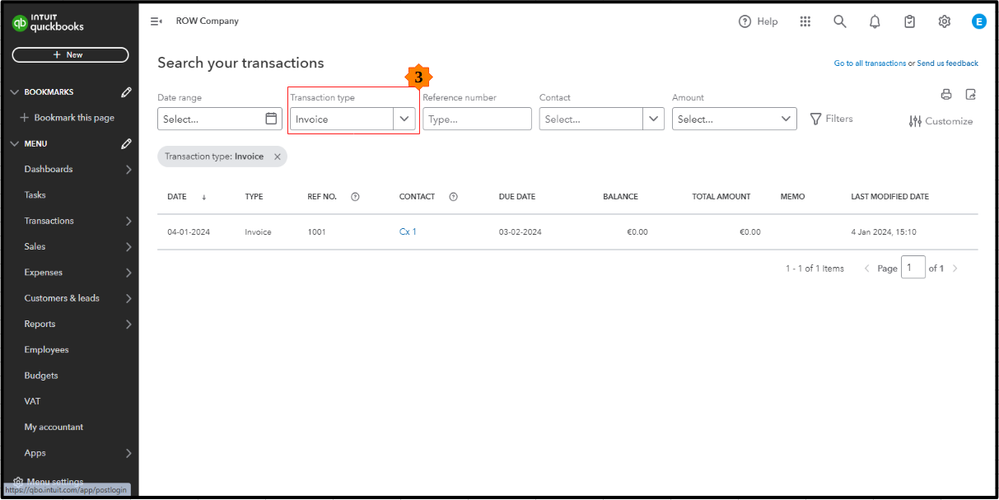Expand Reports submenu
This screenshot has width=999, height=500.
tap(129, 324)
